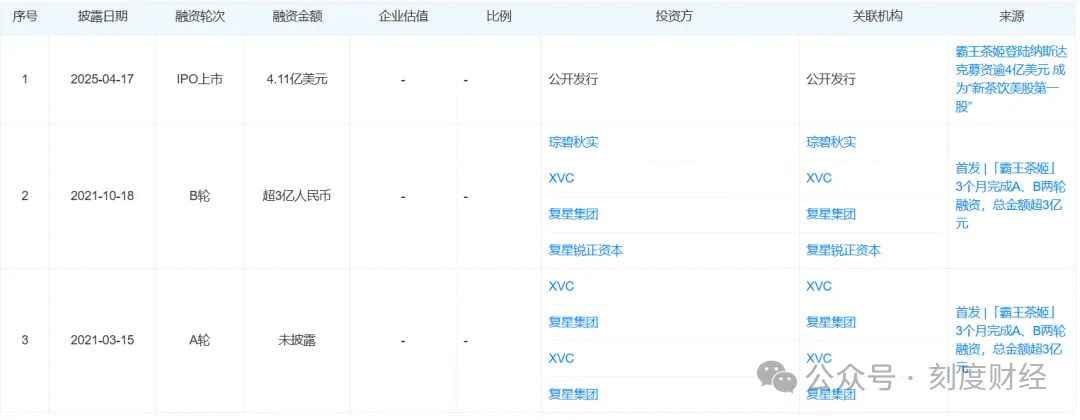The height and width of the screenshot is (420, 1080).
Task: Select the 4.11亿美元 amount cell
Action: [x=298, y=79]
